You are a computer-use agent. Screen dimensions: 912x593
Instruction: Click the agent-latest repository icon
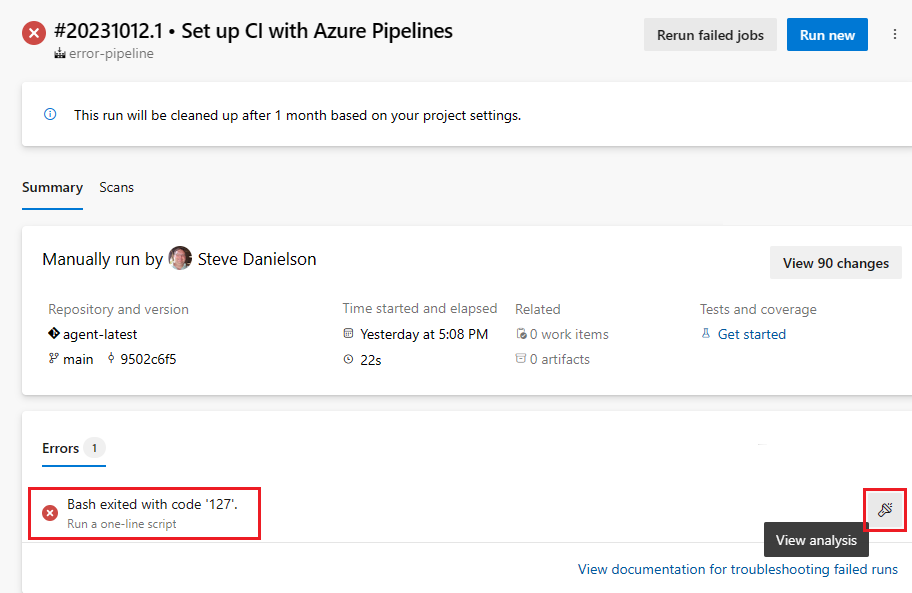coord(54,334)
